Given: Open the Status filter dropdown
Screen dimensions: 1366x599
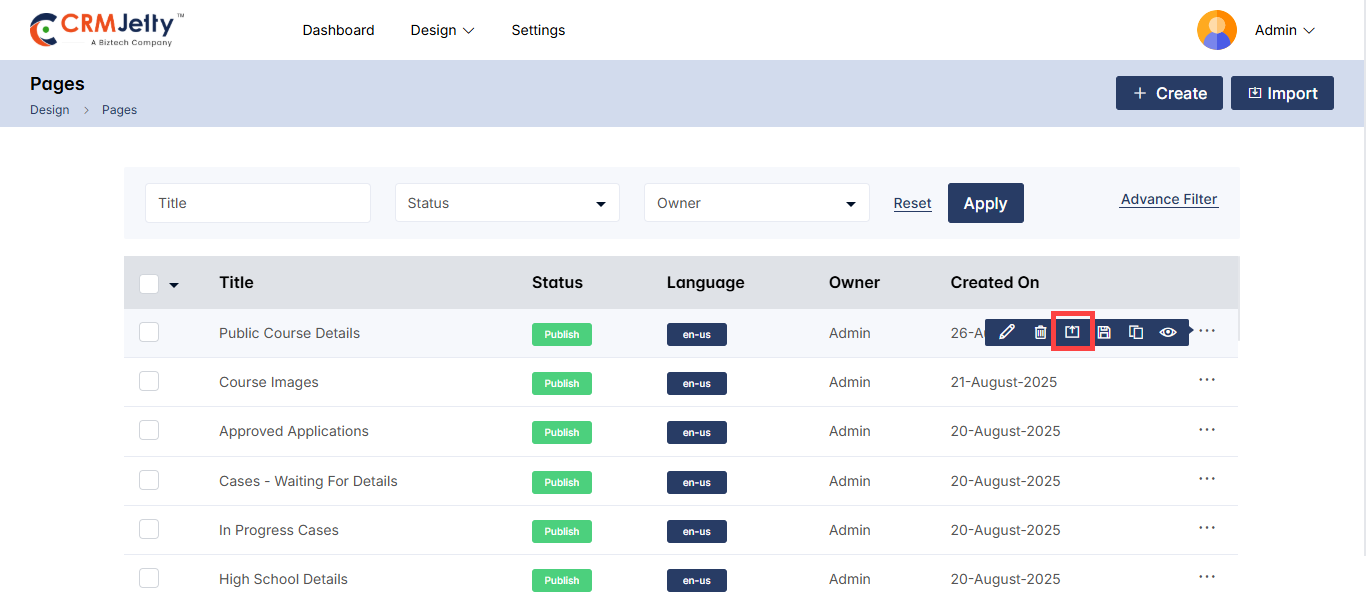Looking at the screenshot, I should pyautogui.click(x=507, y=203).
